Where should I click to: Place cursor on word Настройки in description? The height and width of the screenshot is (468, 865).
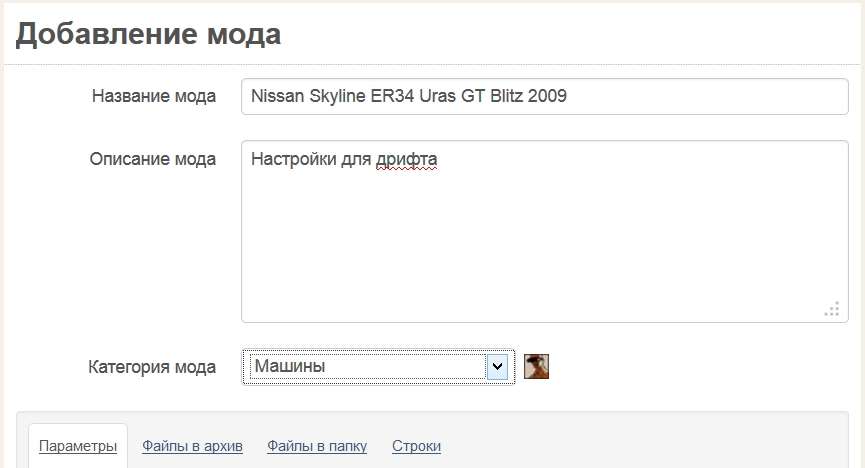point(293,159)
